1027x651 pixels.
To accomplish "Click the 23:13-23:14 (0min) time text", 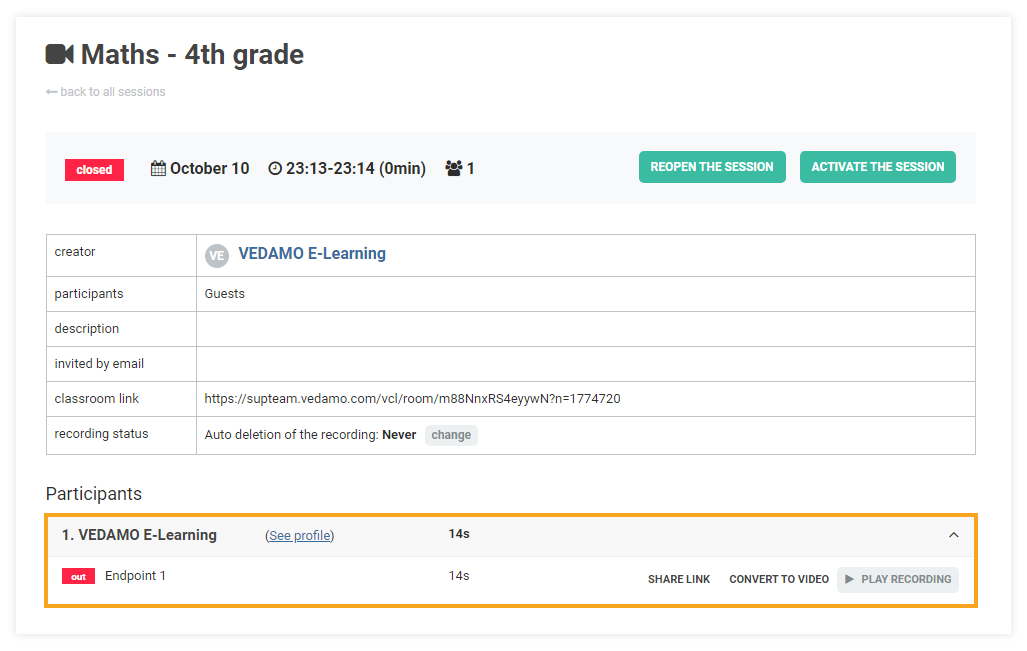I will click(x=356, y=168).
